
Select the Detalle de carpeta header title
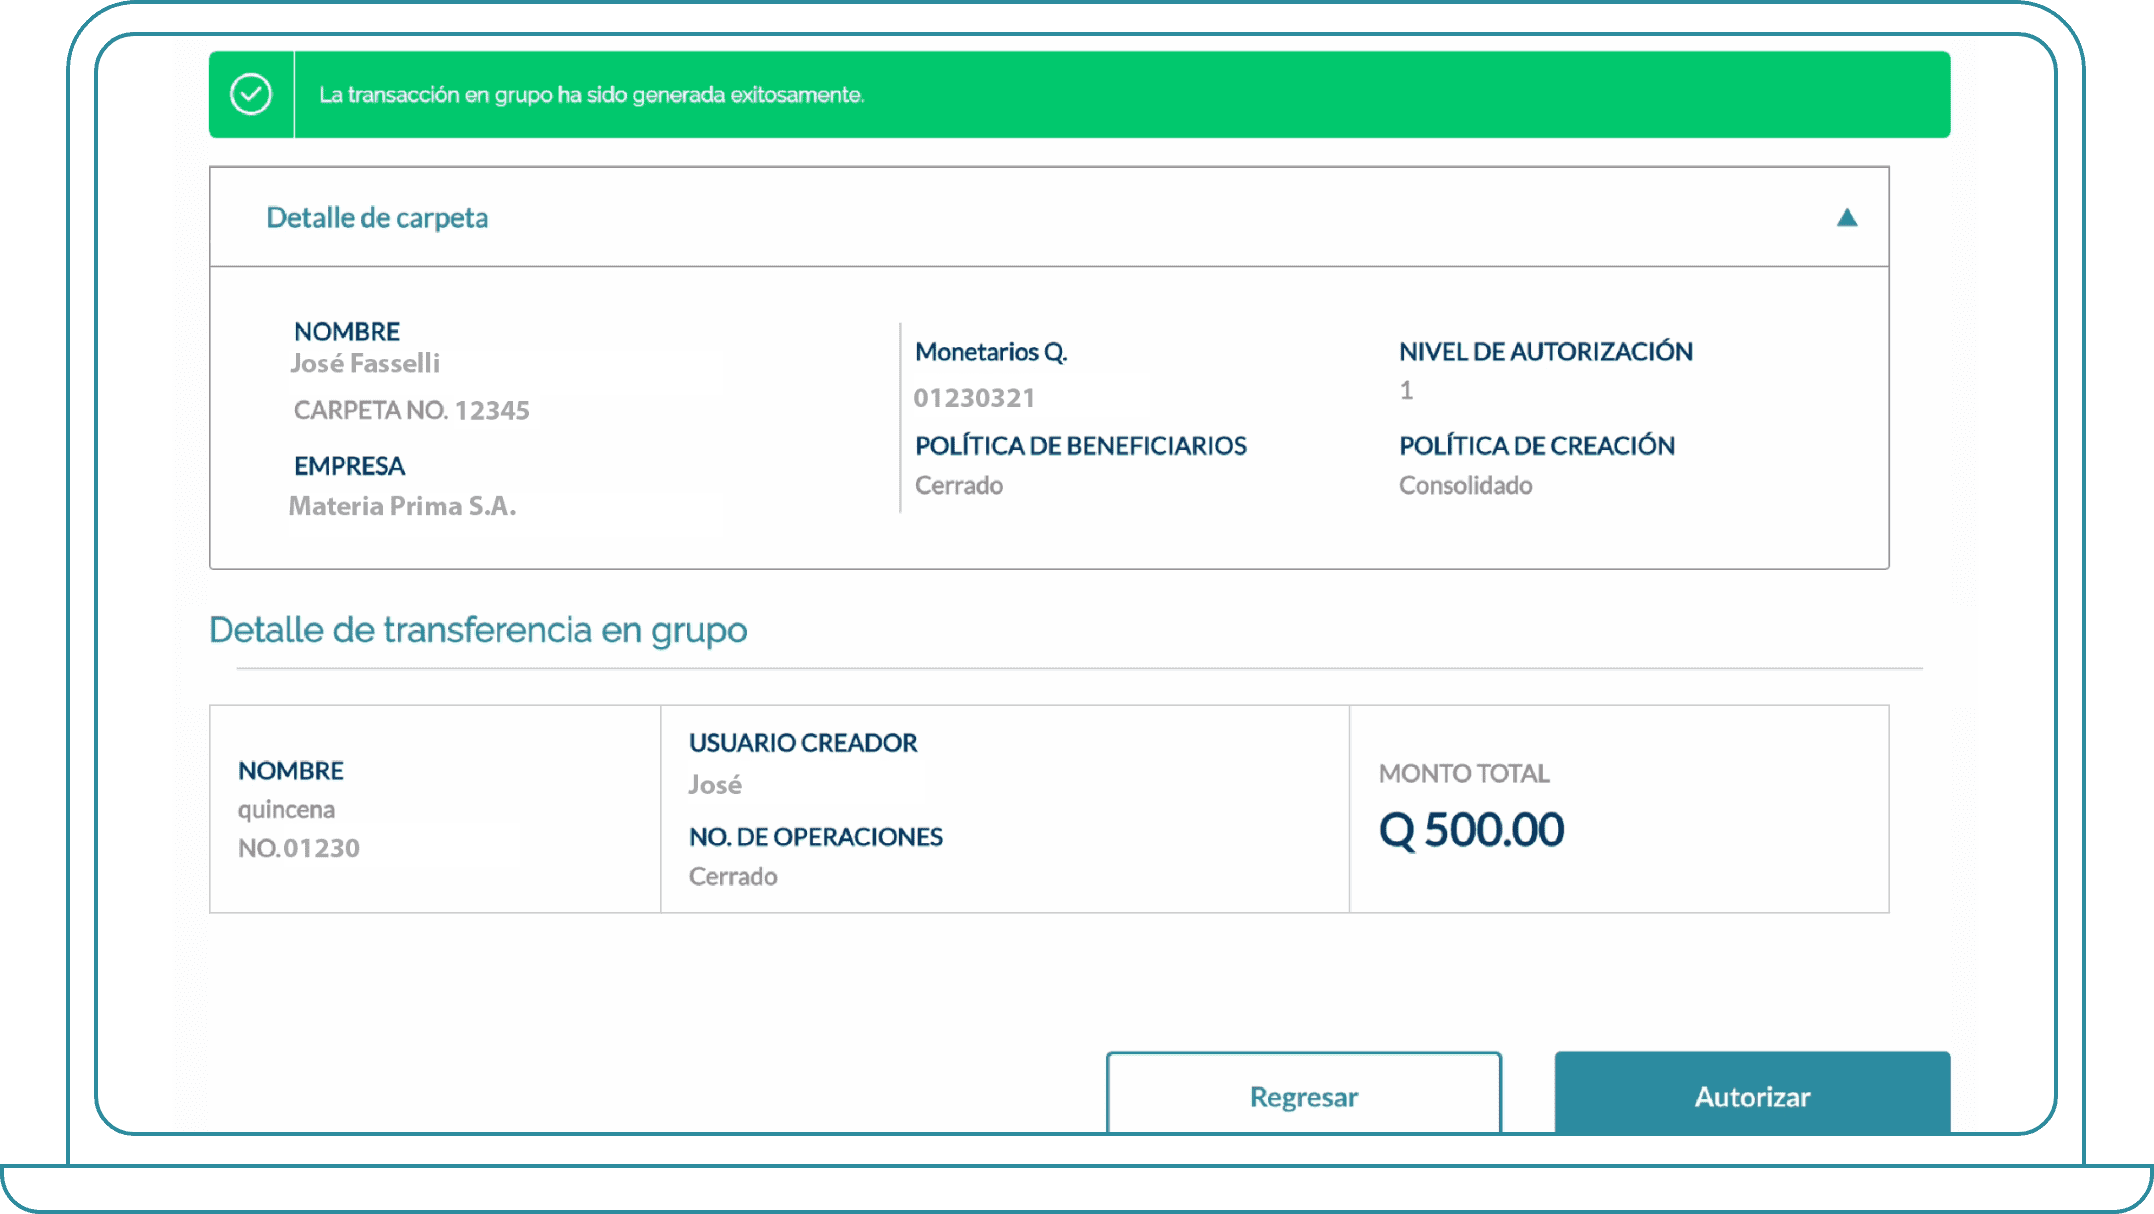(377, 217)
